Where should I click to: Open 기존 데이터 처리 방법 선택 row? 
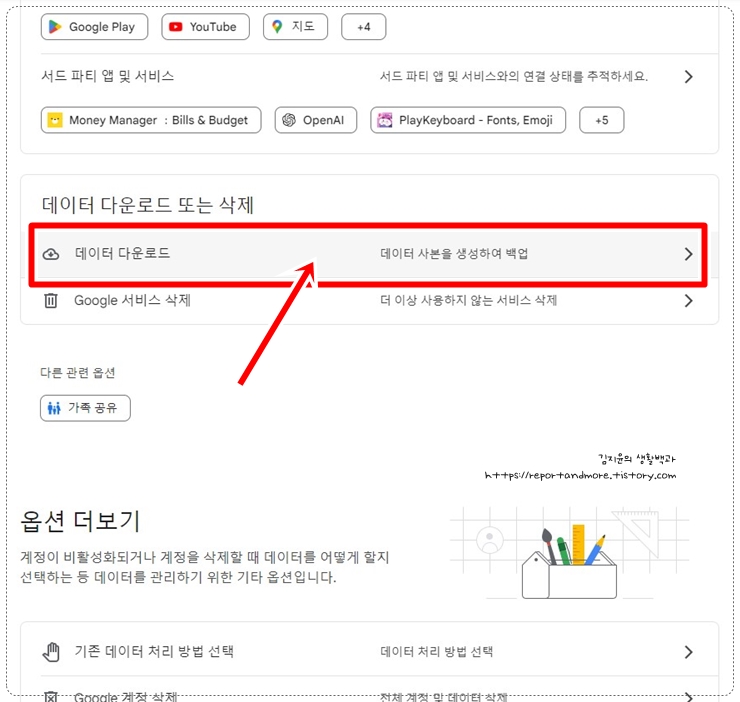370,652
